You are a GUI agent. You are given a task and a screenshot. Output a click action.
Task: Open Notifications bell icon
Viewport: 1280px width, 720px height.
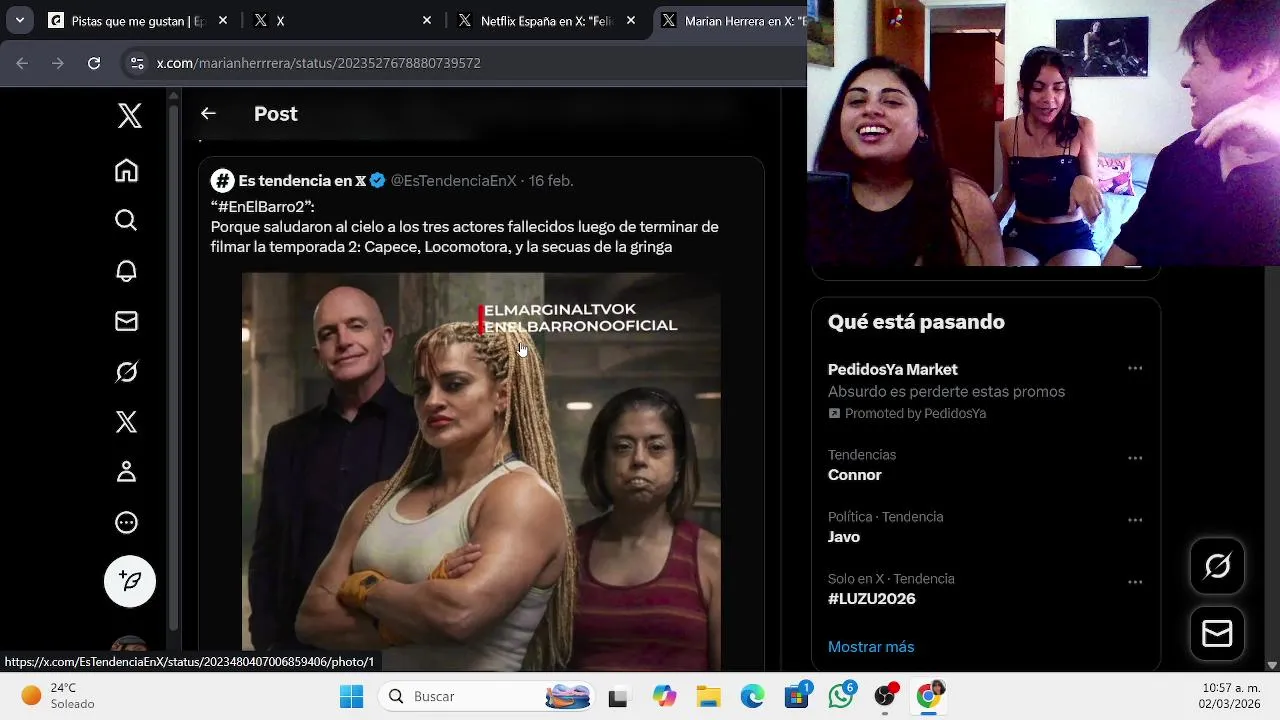pos(126,271)
